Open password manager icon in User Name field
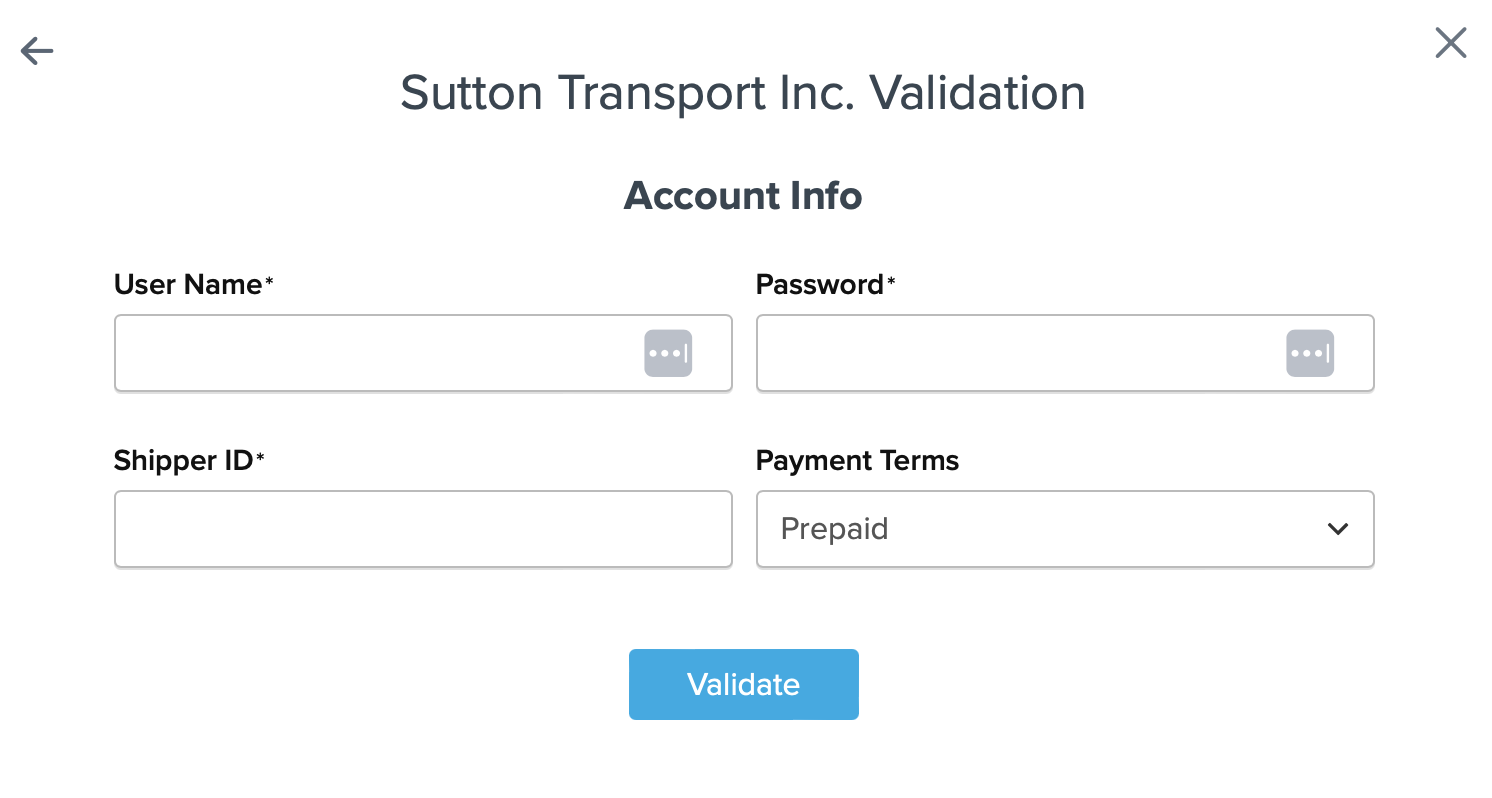This screenshot has width=1492, height=798. (668, 353)
